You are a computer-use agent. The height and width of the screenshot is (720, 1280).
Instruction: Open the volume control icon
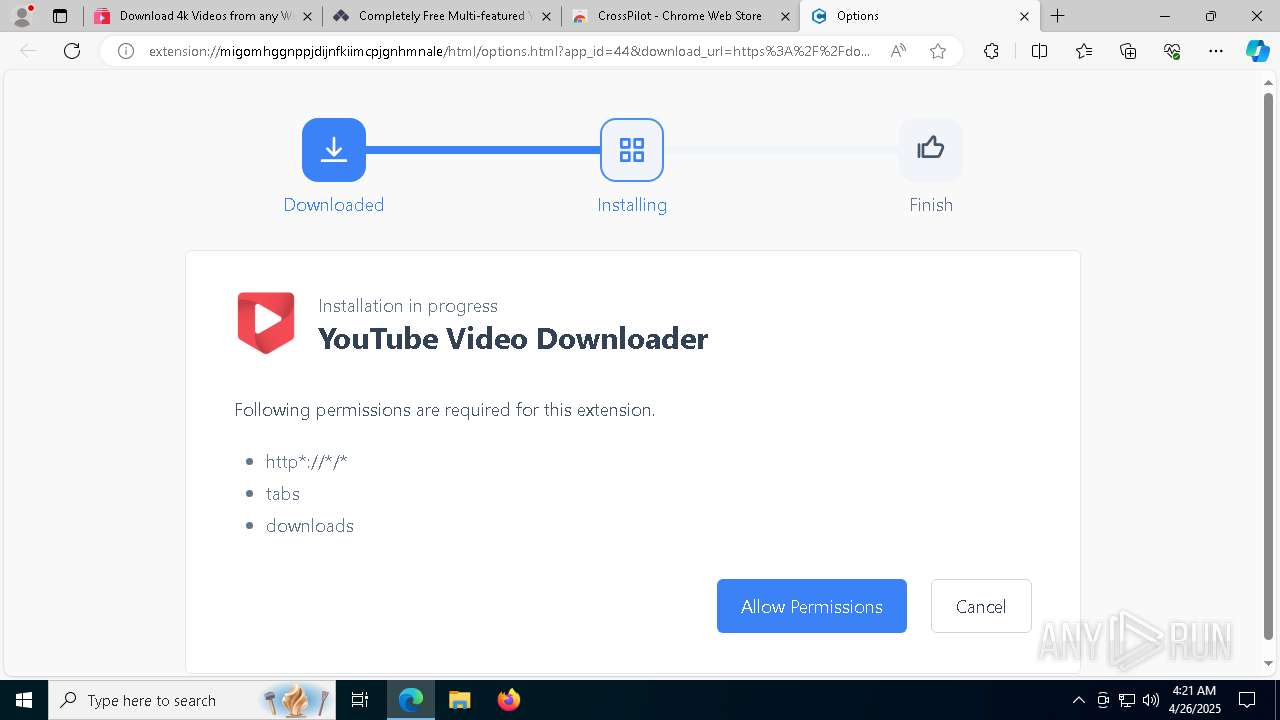pyautogui.click(x=1150, y=700)
